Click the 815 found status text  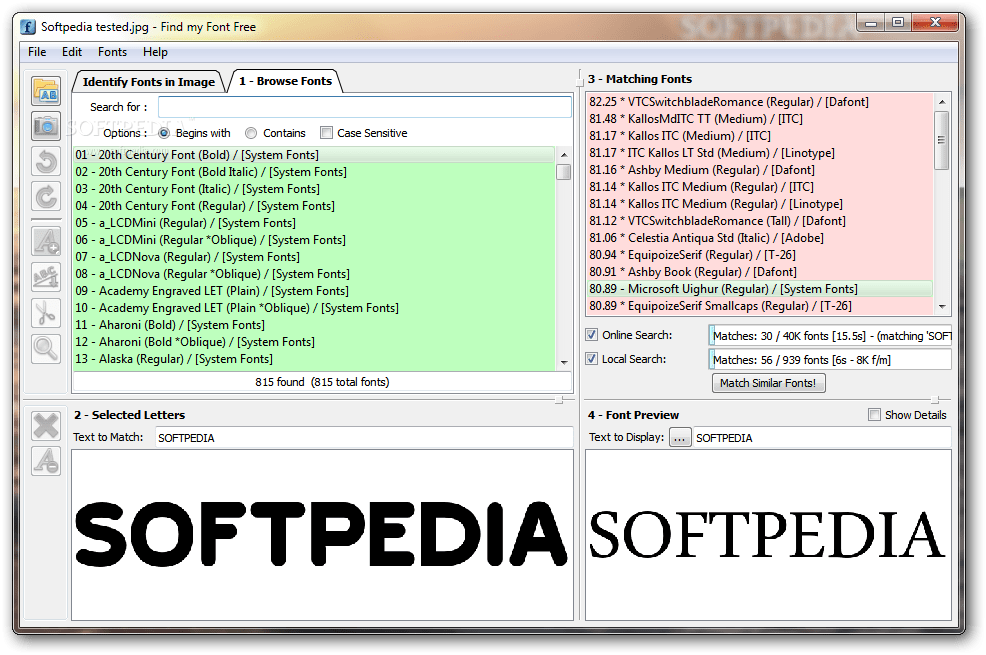tap(323, 382)
